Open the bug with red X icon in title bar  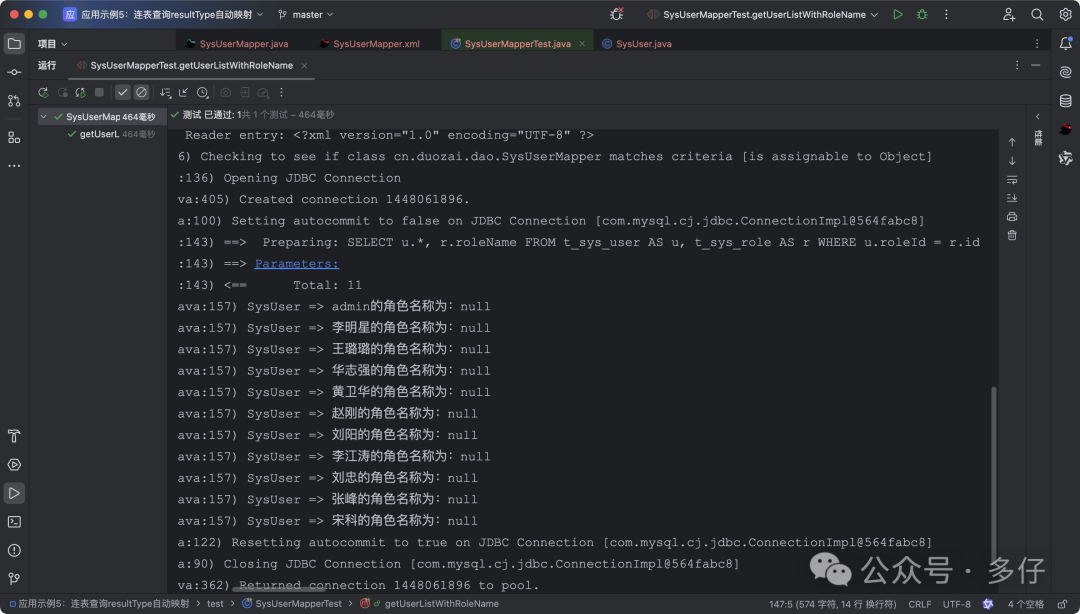coord(616,14)
